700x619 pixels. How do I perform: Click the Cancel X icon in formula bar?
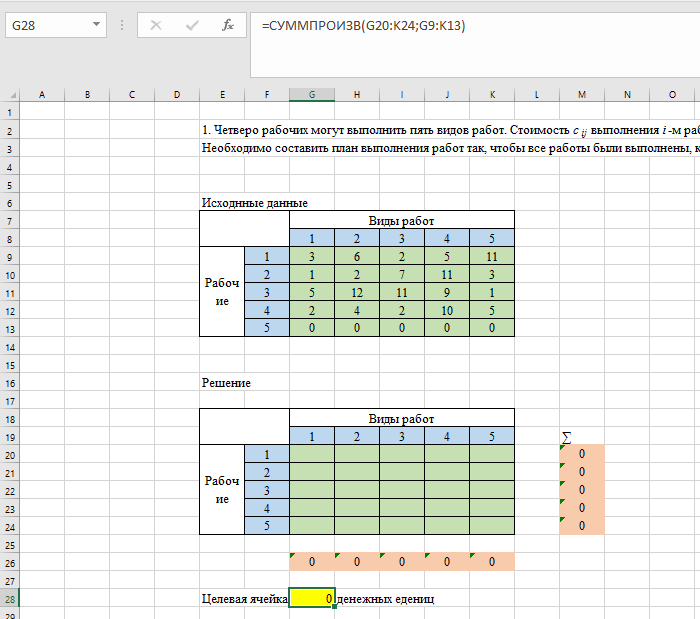pyautogui.click(x=156, y=25)
